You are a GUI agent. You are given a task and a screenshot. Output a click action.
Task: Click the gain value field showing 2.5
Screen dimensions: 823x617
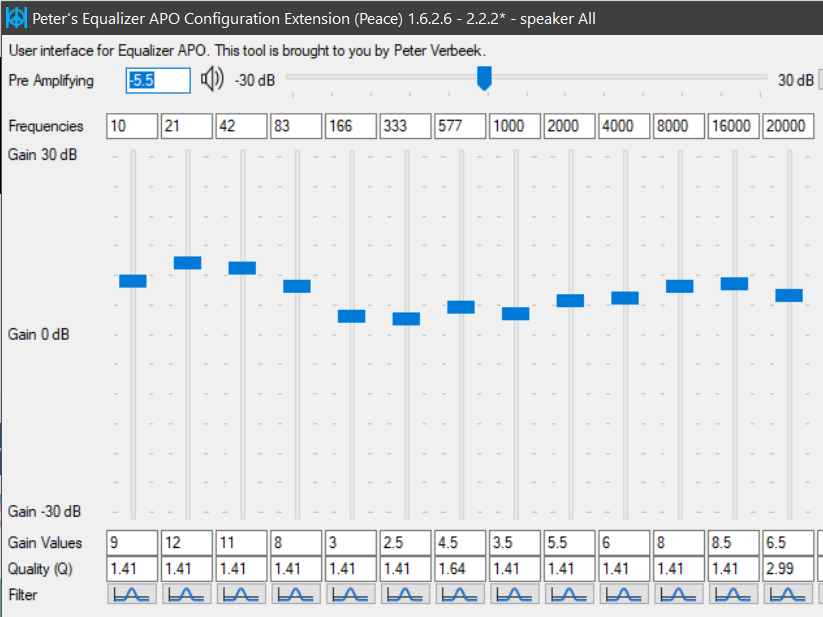coord(405,542)
